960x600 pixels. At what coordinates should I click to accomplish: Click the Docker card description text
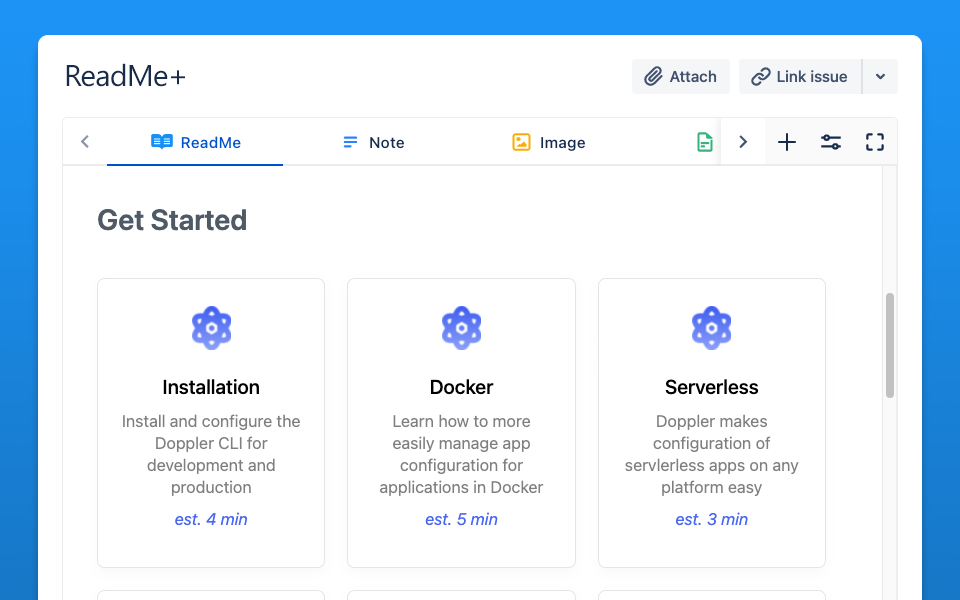tap(462, 454)
